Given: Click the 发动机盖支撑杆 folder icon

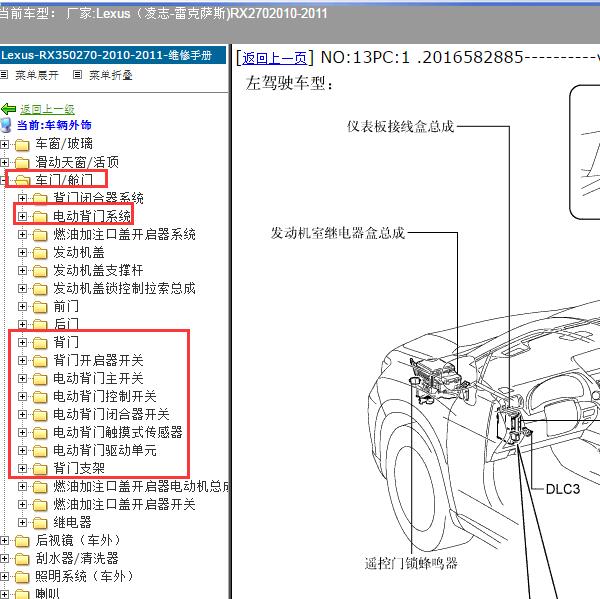Looking at the screenshot, I should pos(40,271).
